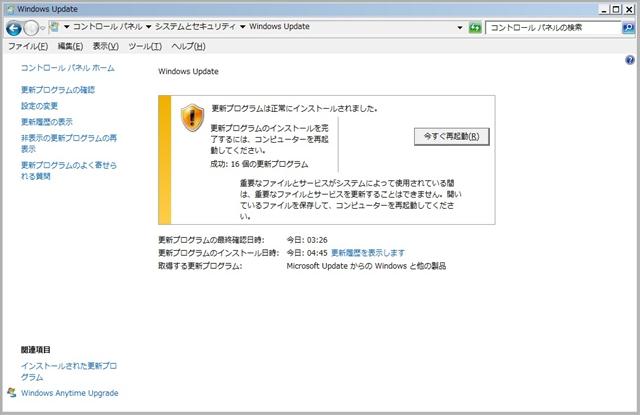
Task: Minimize the Windows Update window
Action: coord(604,9)
